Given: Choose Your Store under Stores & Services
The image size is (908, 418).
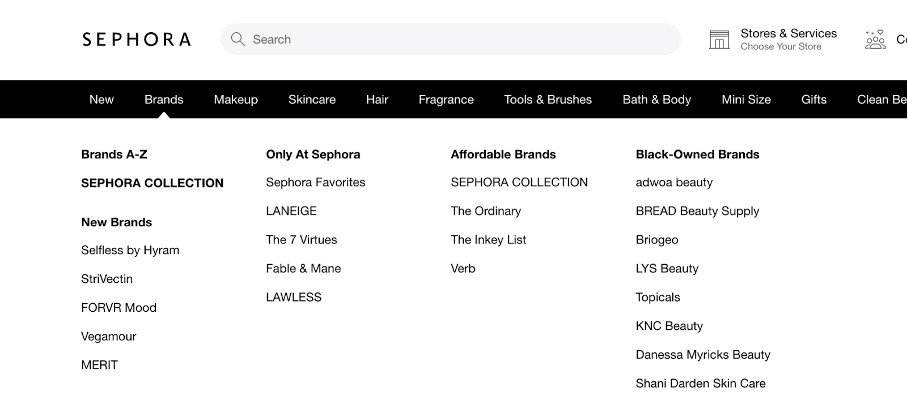Looking at the screenshot, I should [x=781, y=47].
